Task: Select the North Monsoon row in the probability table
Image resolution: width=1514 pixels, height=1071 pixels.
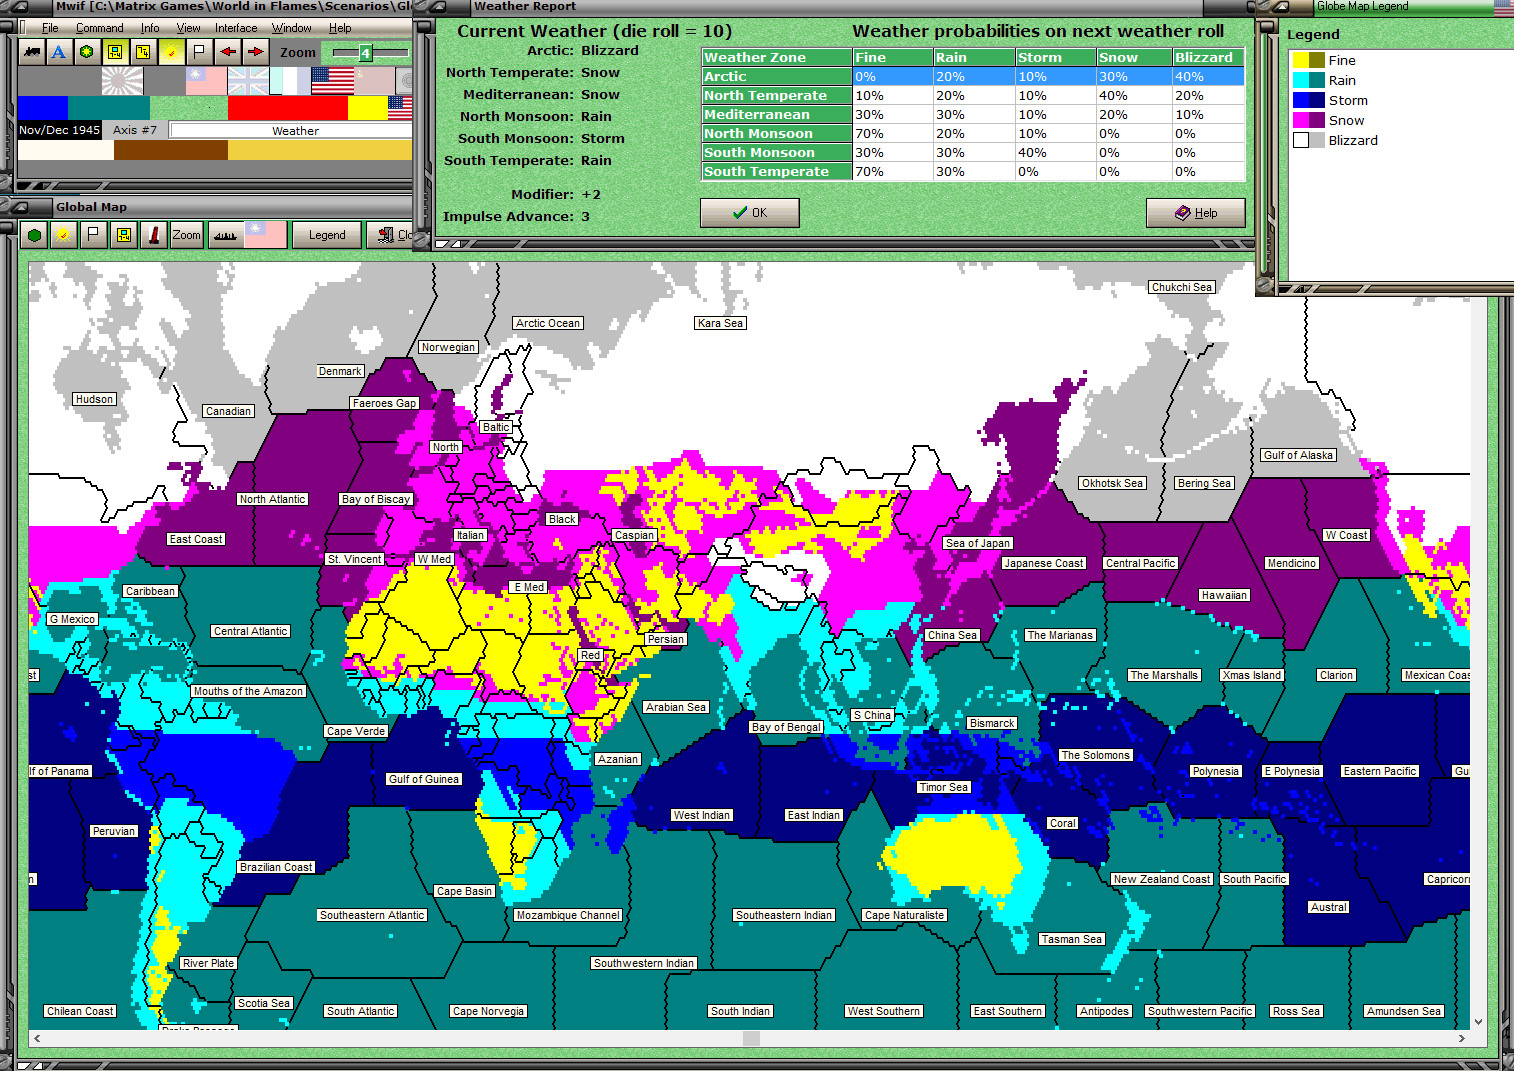Action: tap(973, 134)
